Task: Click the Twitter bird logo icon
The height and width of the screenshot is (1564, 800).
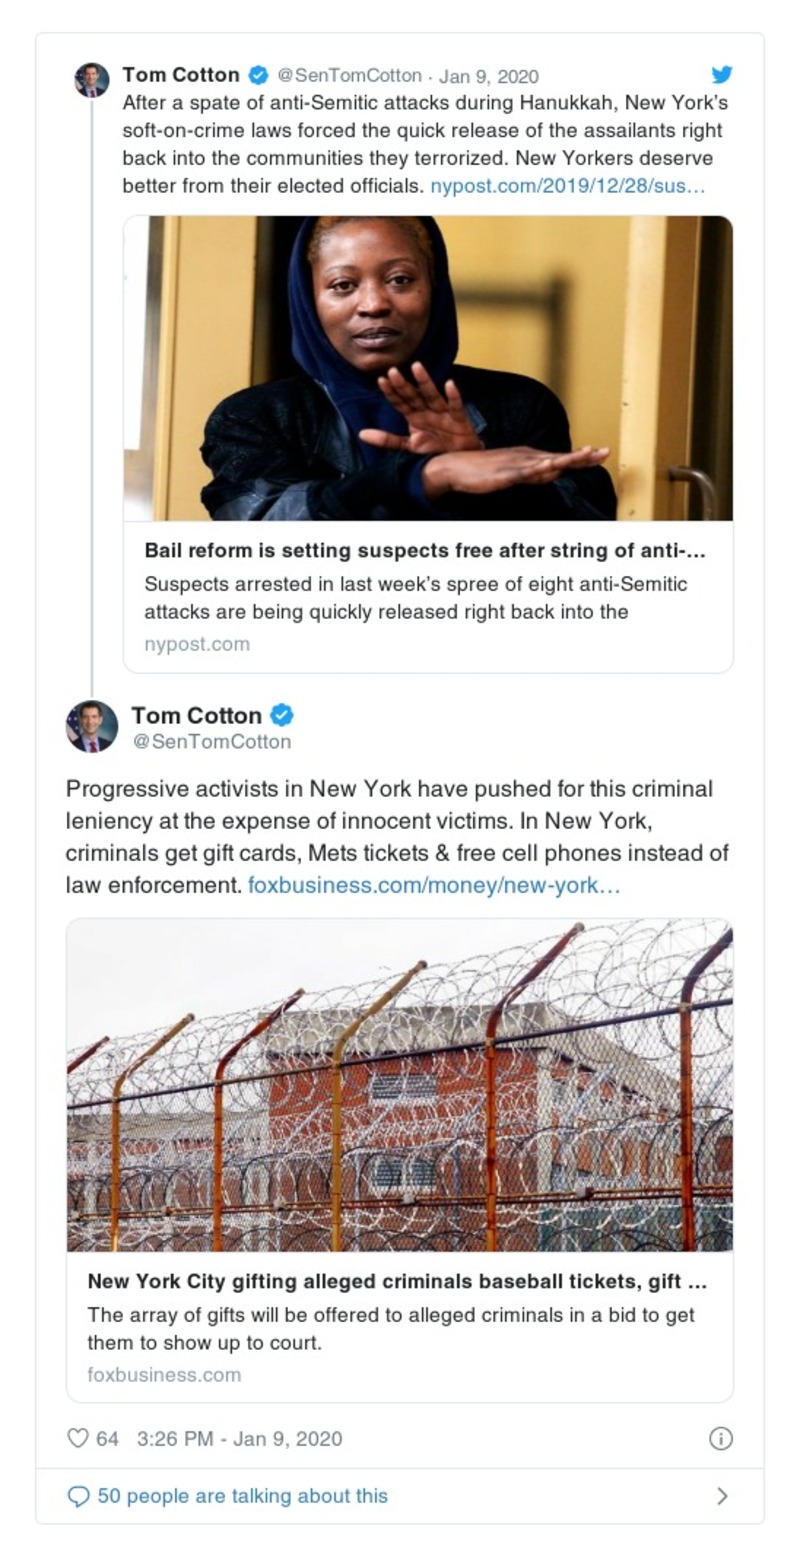Action: [x=721, y=75]
